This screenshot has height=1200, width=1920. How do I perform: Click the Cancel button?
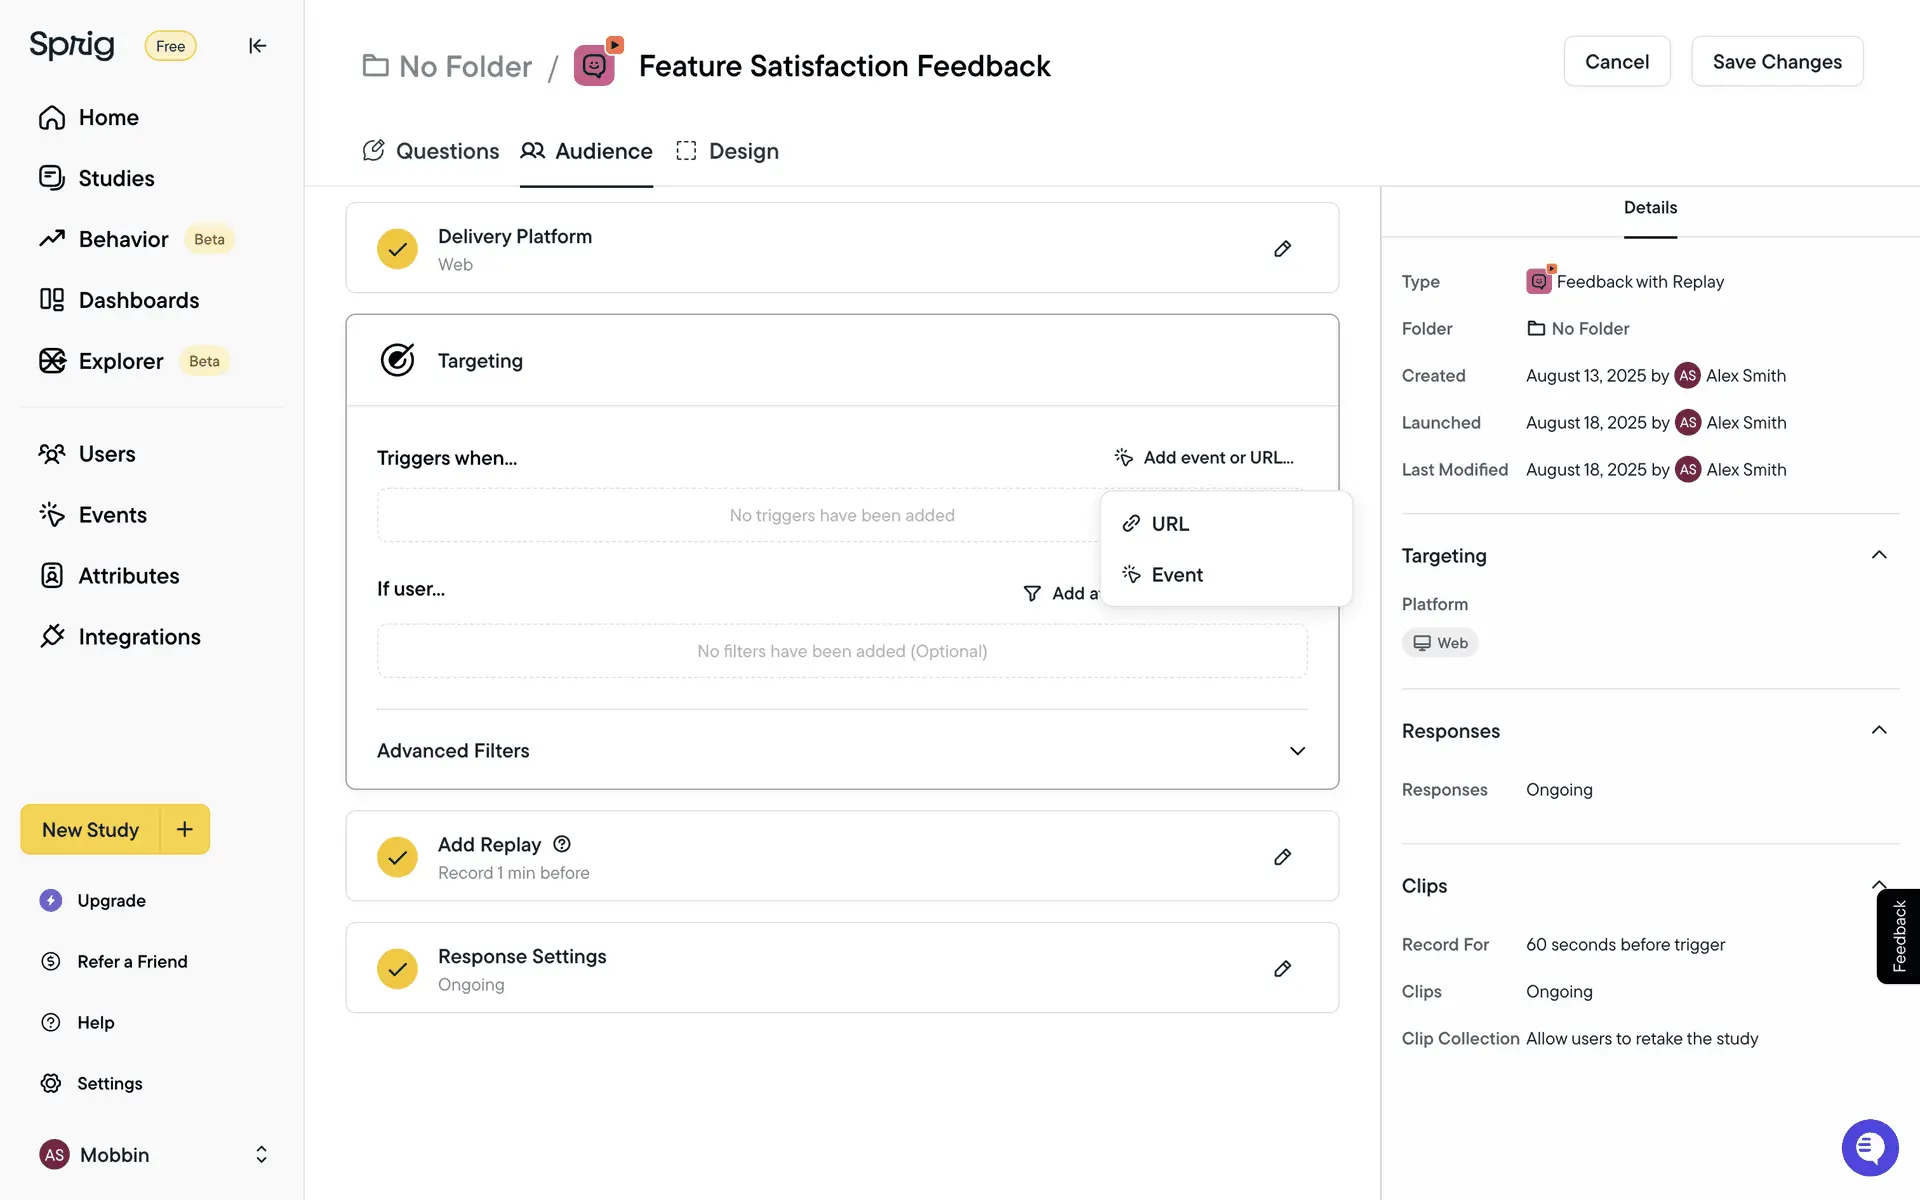pos(1616,62)
